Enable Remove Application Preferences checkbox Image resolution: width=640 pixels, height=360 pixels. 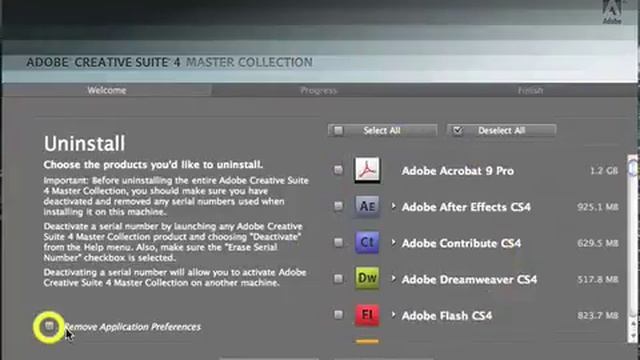pos(49,326)
